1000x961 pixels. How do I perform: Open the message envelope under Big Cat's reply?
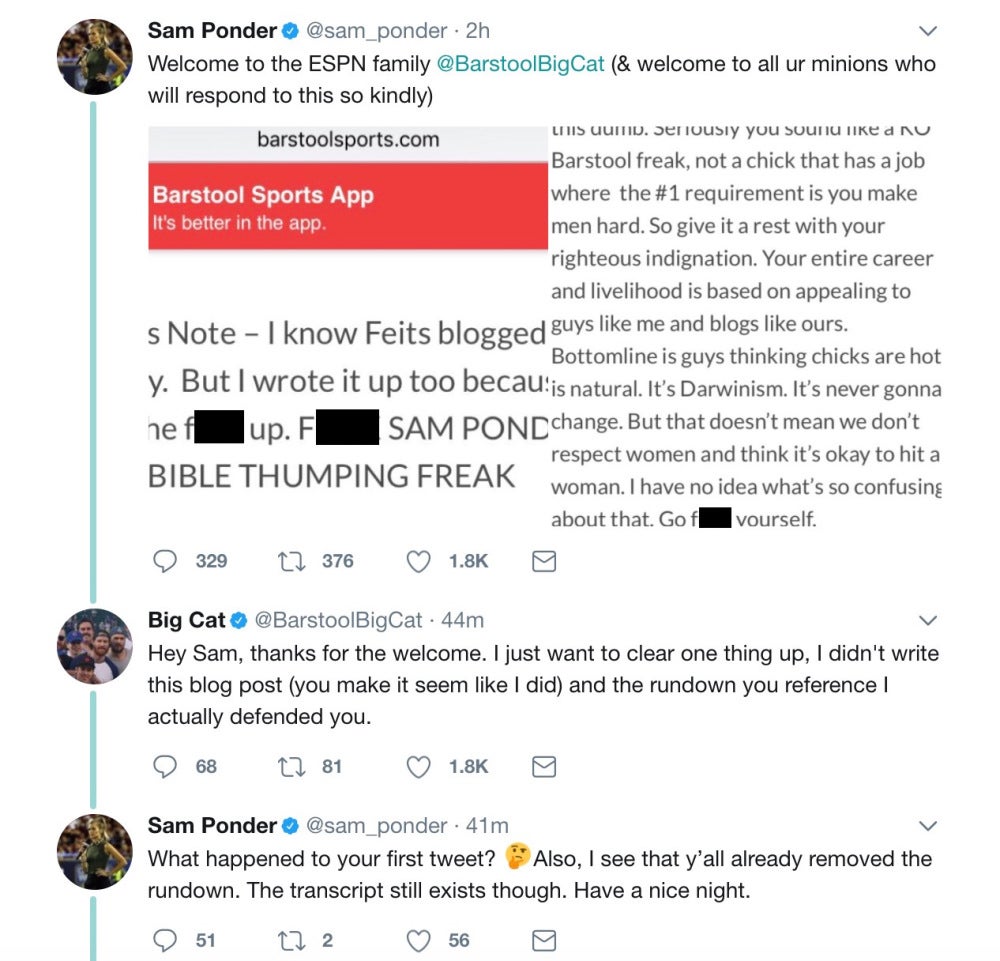click(543, 766)
